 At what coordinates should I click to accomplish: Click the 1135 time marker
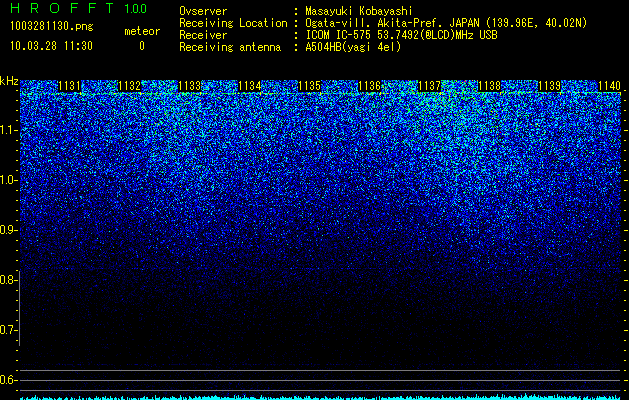[310, 86]
